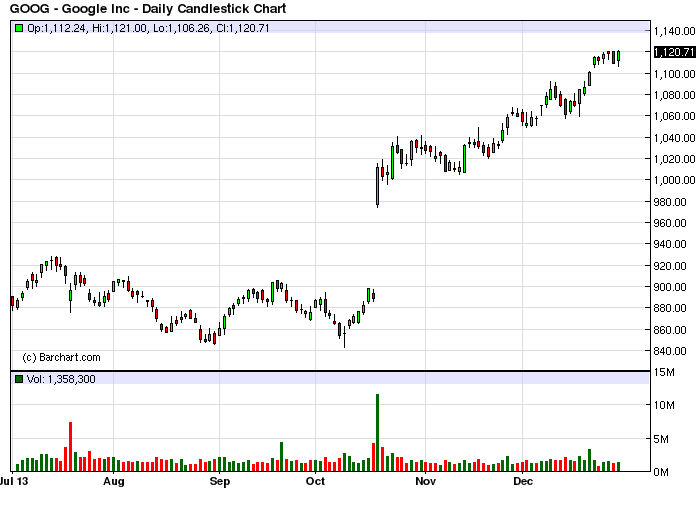Click the 920.00 price axis label
The height and width of the screenshot is (512, 700).
tap(670, 266)
